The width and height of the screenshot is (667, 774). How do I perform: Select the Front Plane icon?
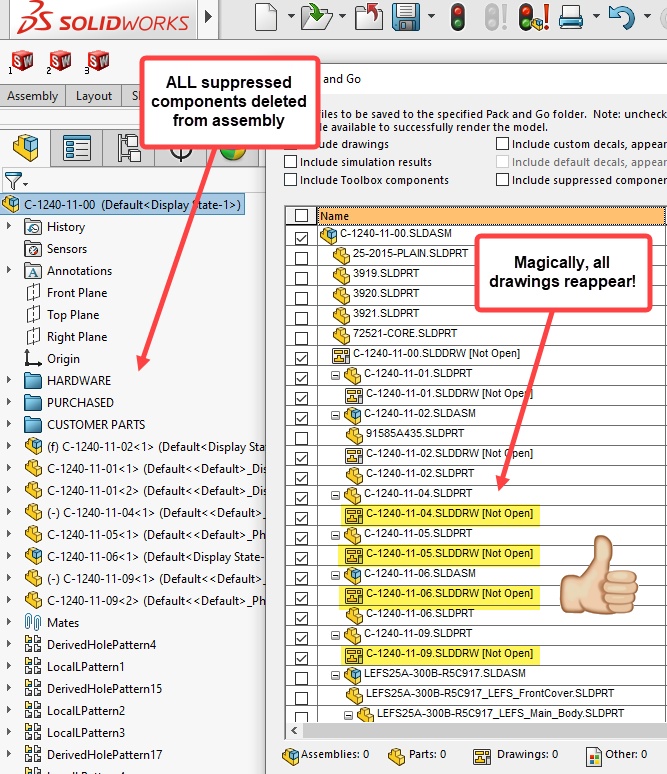tap(33, 293)
